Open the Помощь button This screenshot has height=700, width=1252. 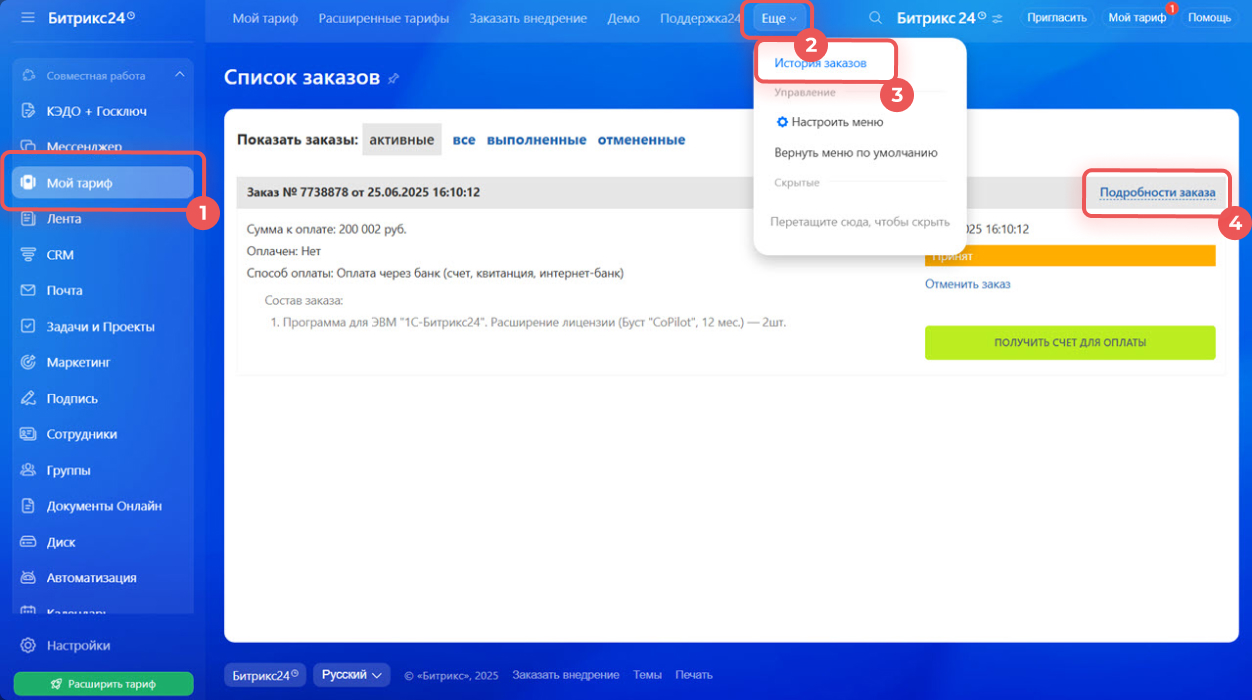(1209, 18)
